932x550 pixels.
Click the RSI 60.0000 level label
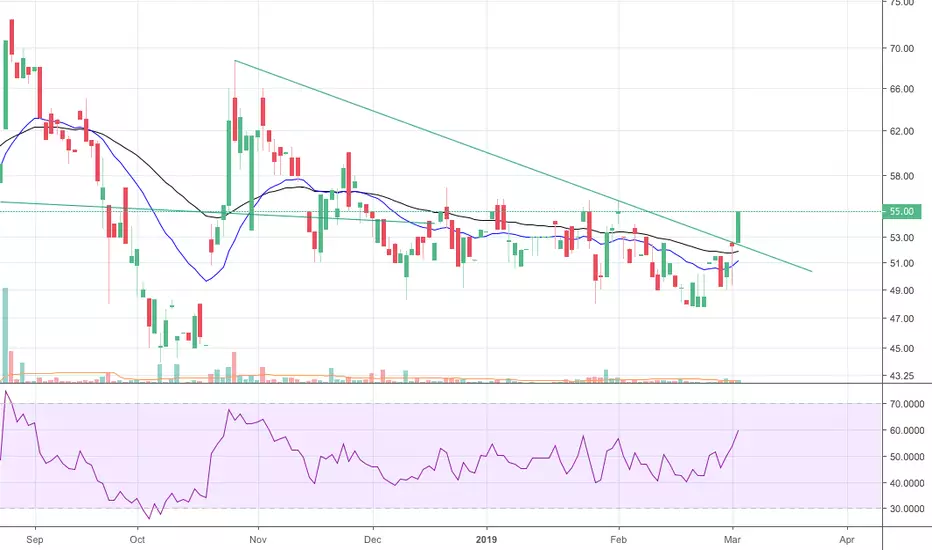click(x=906, y=430)
